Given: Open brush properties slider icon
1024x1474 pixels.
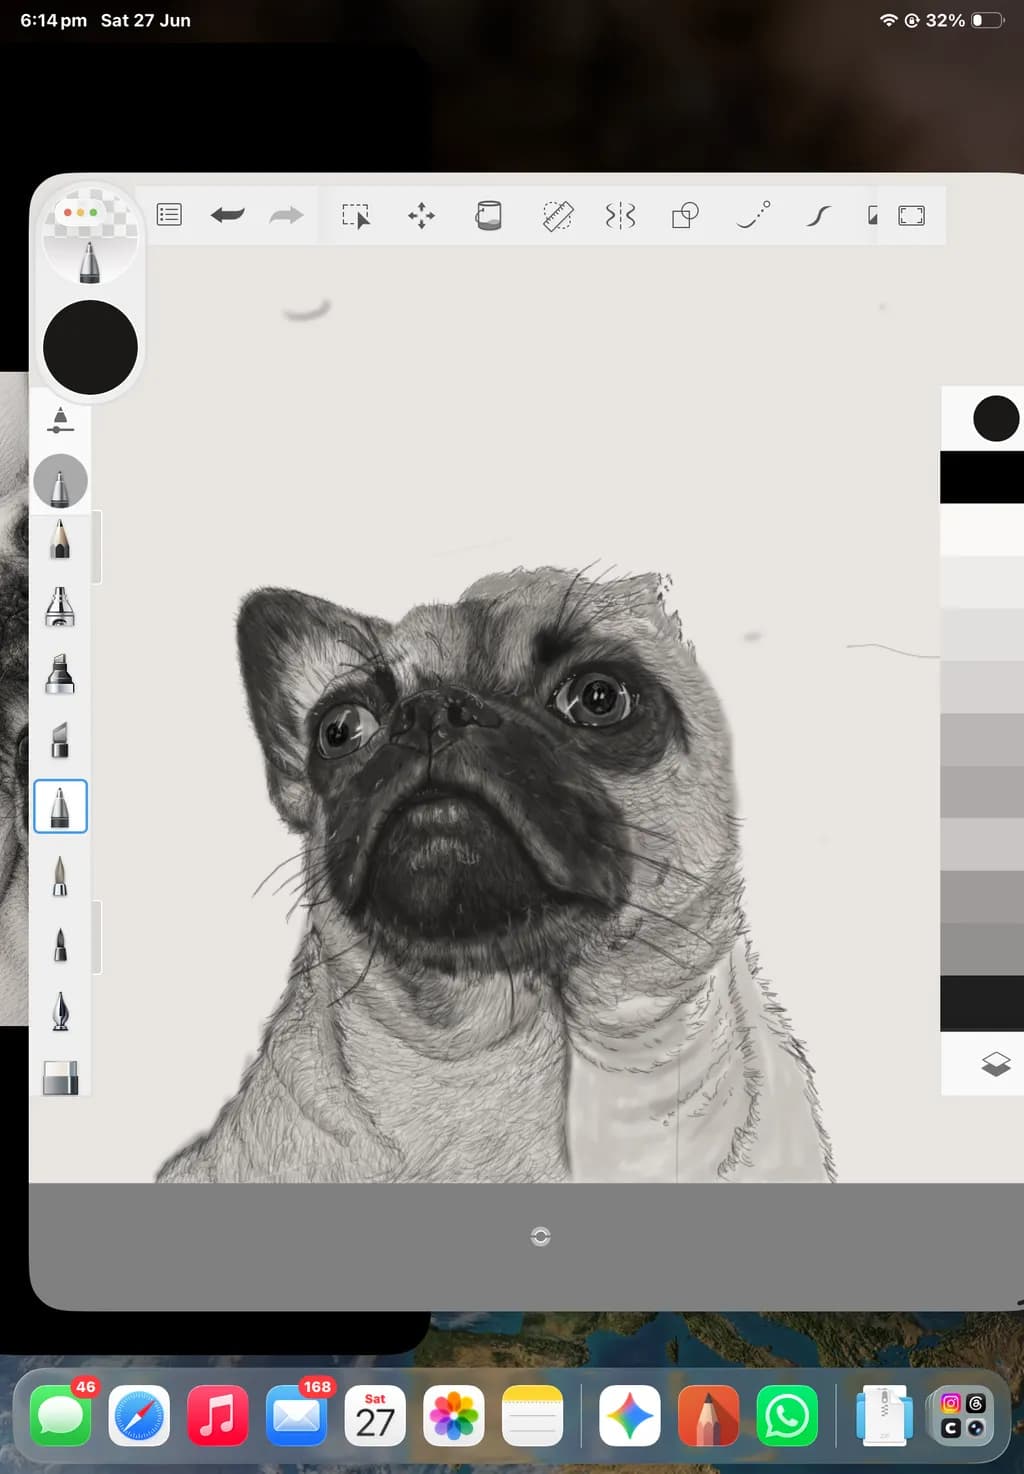Looking at the screenshot, I should point(60,420).
